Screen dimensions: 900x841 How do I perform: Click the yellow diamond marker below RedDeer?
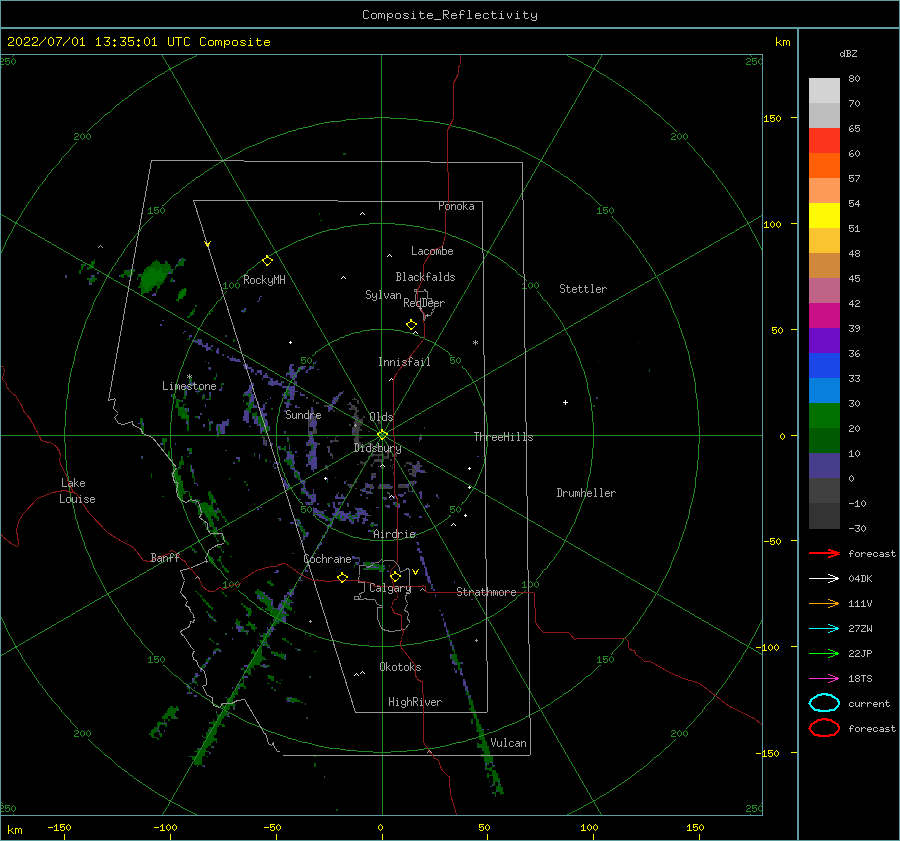point(411,325)
